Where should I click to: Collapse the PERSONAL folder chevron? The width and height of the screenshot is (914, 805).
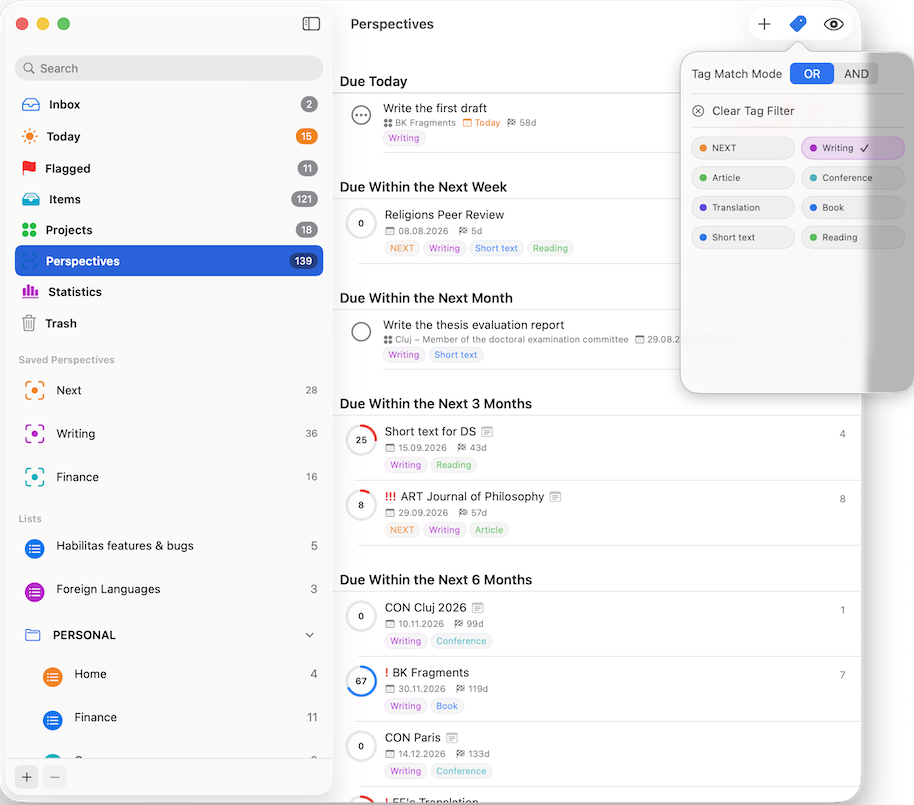coord(310,635)
